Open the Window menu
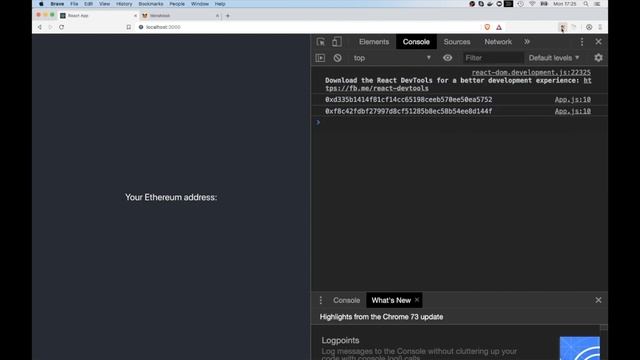Viewport: 640px width, 360px height. click(200, 4)
